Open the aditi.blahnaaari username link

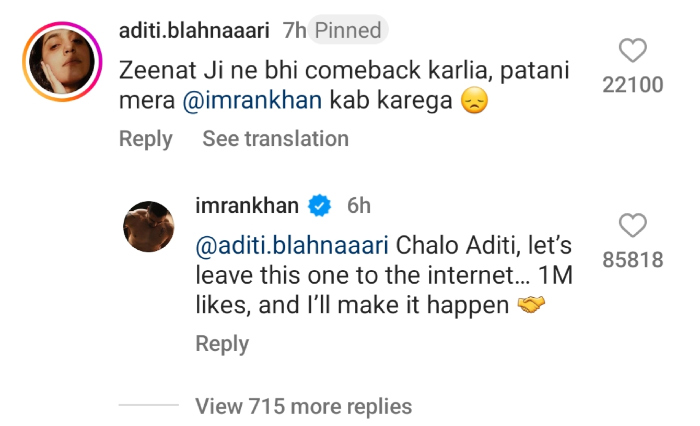[194, 31]
